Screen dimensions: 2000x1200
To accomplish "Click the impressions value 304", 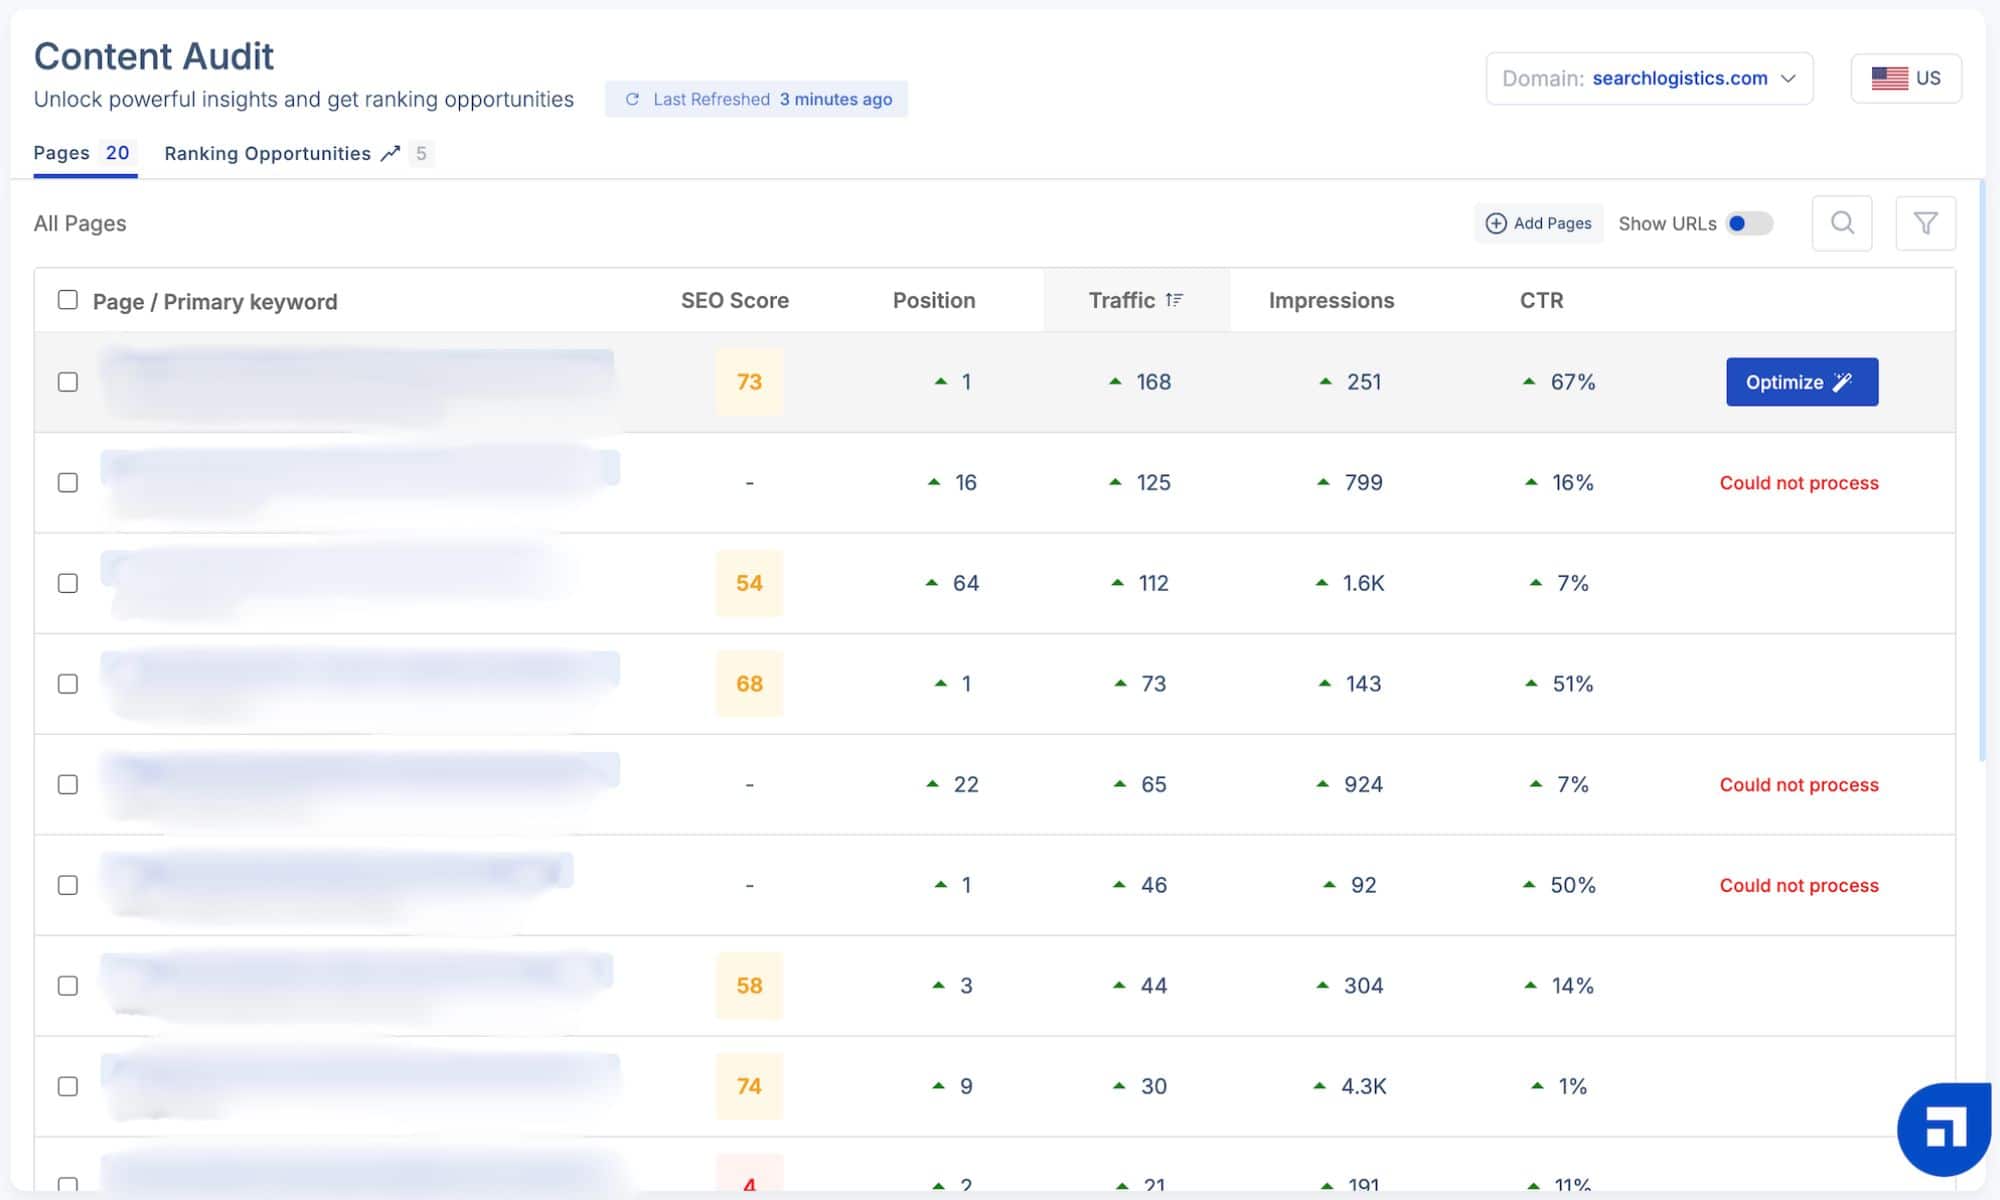I will (x=1363, y=986).
